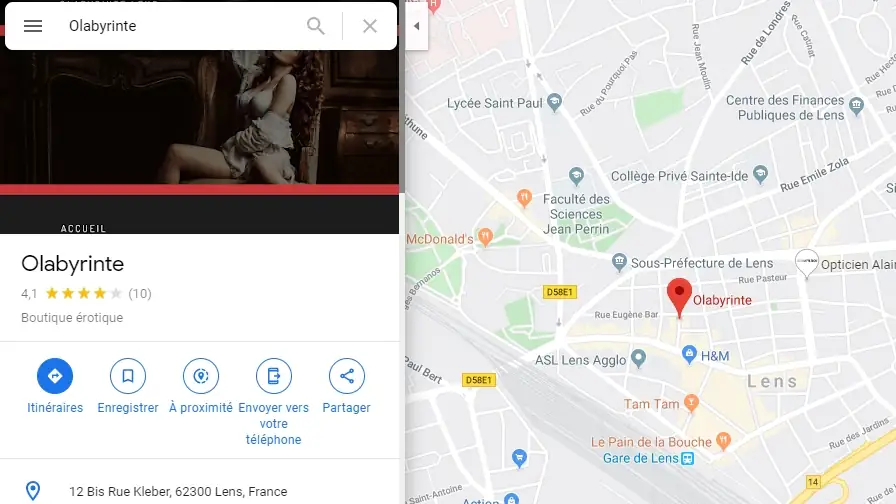896x504 pixels.
Task: Select Sous-Préfecture de Lens marker
Action: coord(619,262)
